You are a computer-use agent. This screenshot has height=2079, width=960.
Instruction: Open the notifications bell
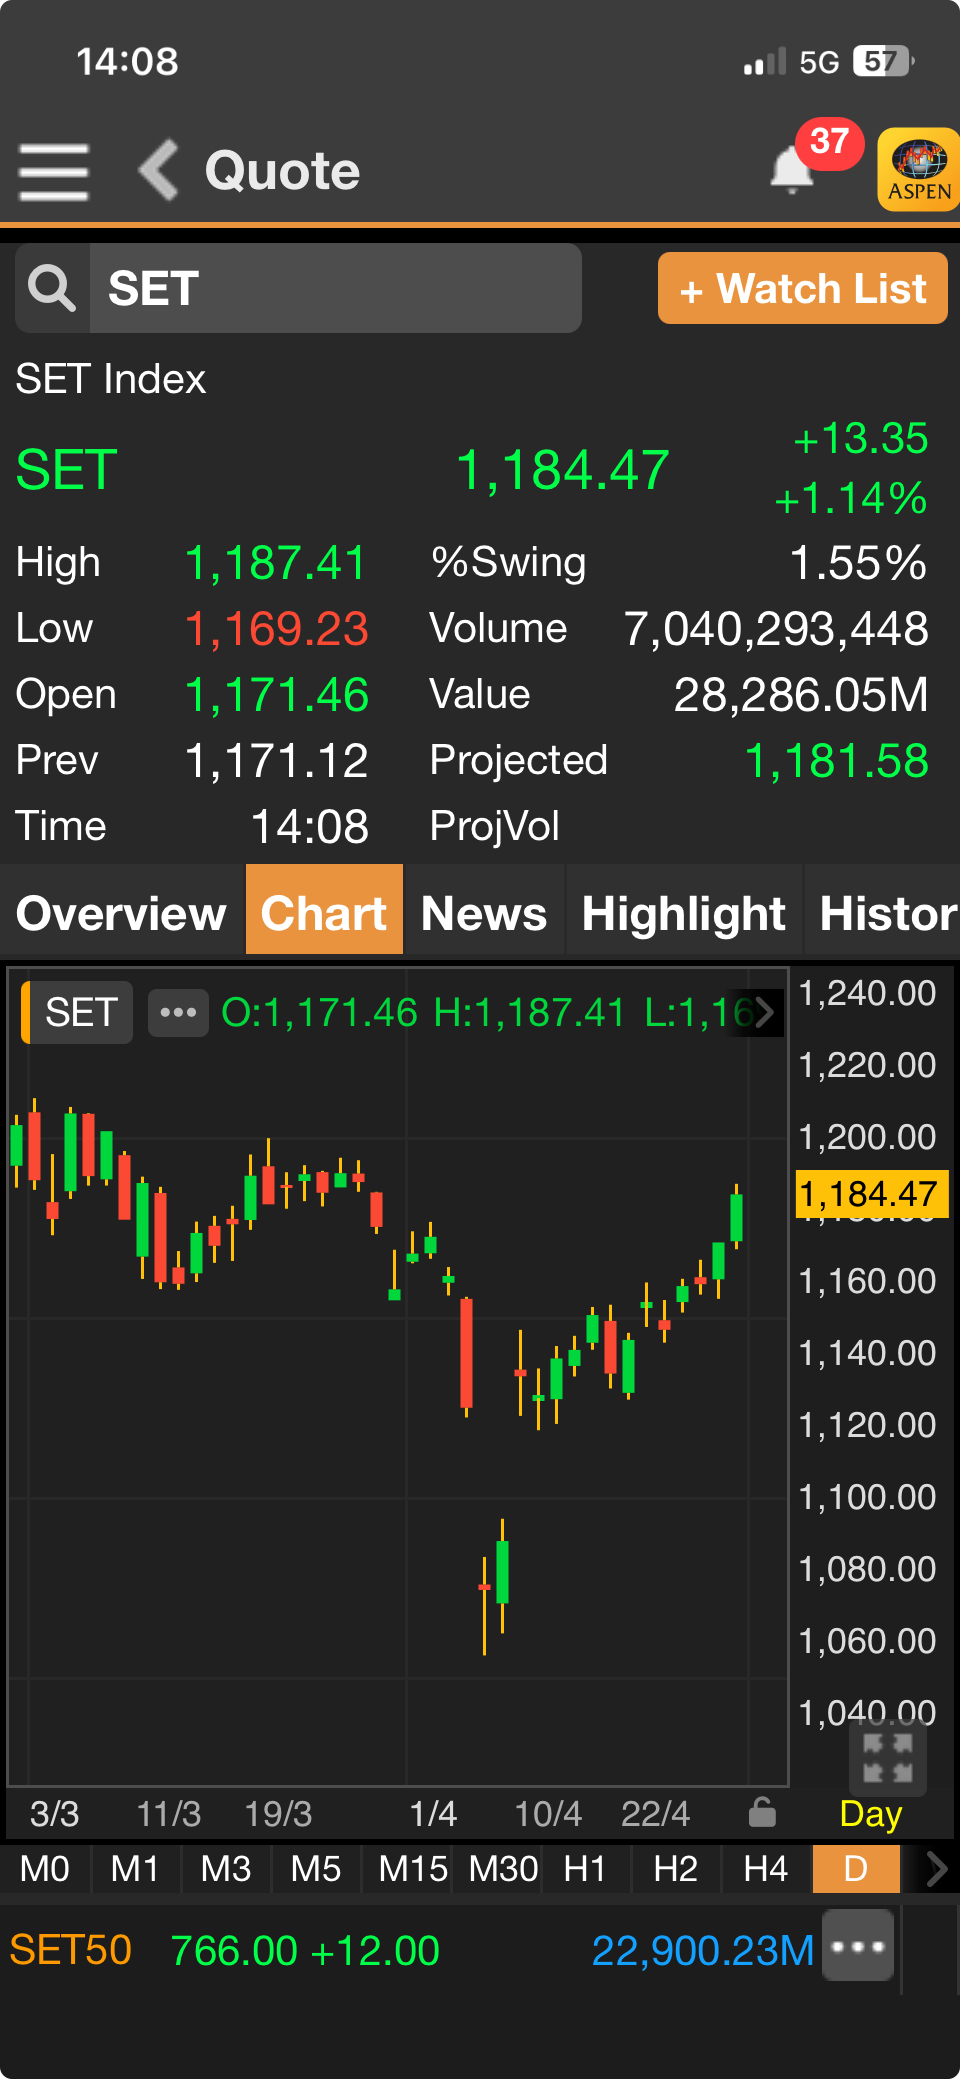coord(792,170)
